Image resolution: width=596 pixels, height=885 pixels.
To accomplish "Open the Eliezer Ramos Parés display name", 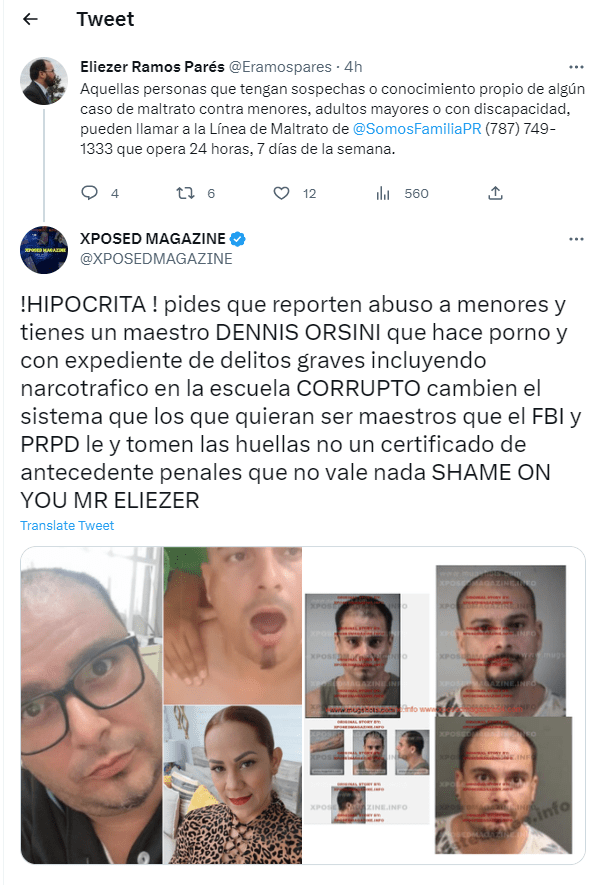I will [152, 67].
